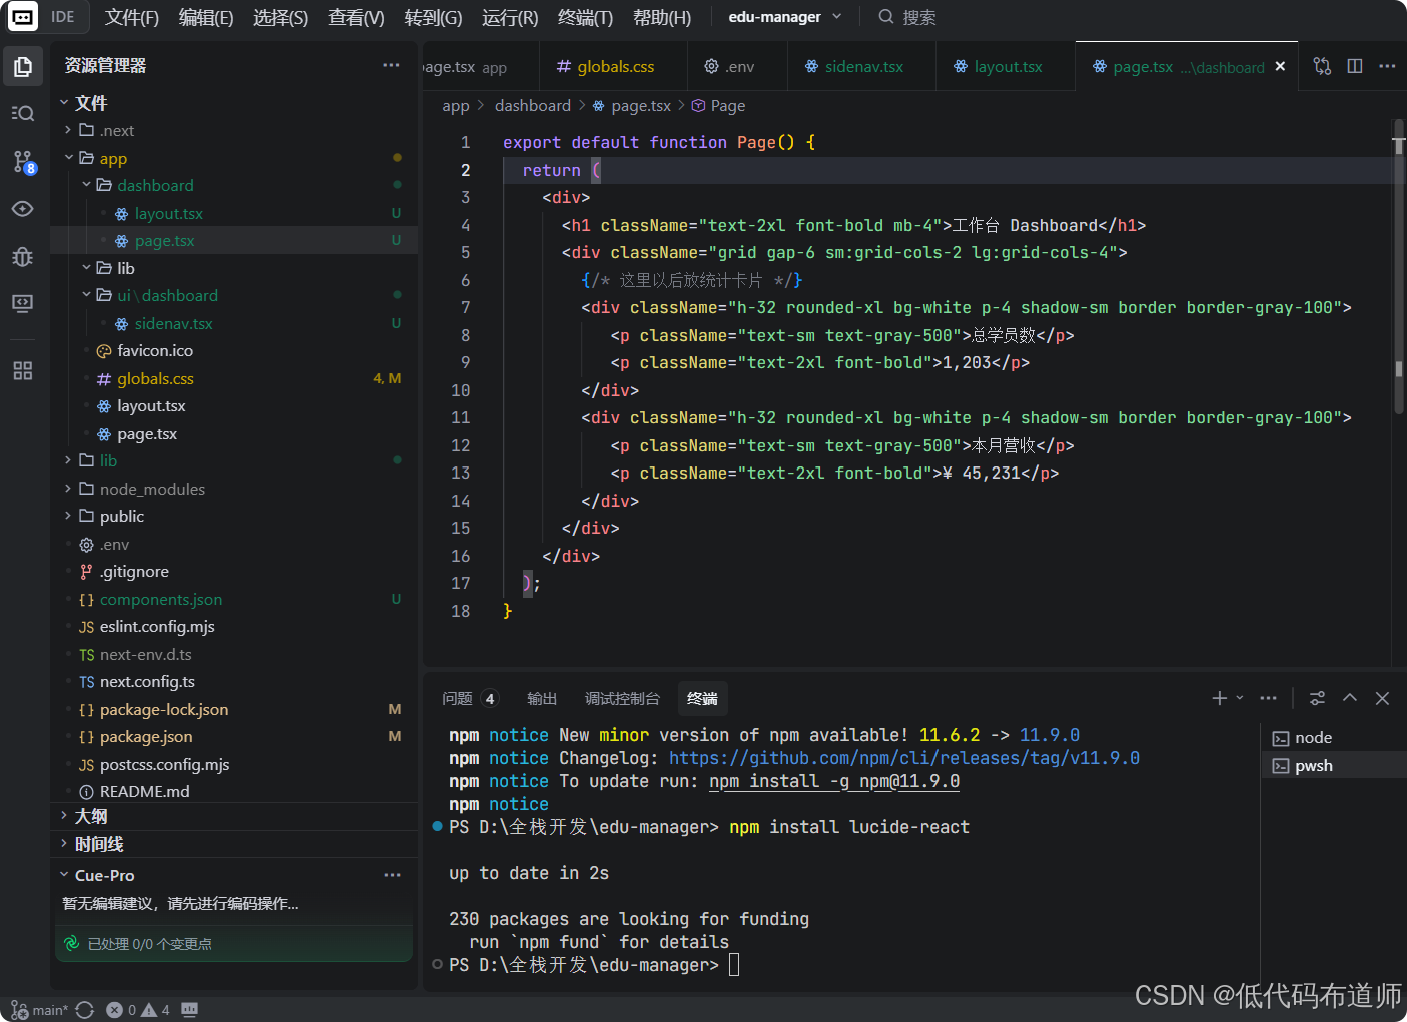1407x1022 pixels.
Task: Switch to the sidenav.tsx editor tab
Action: (x=862, y=67)
